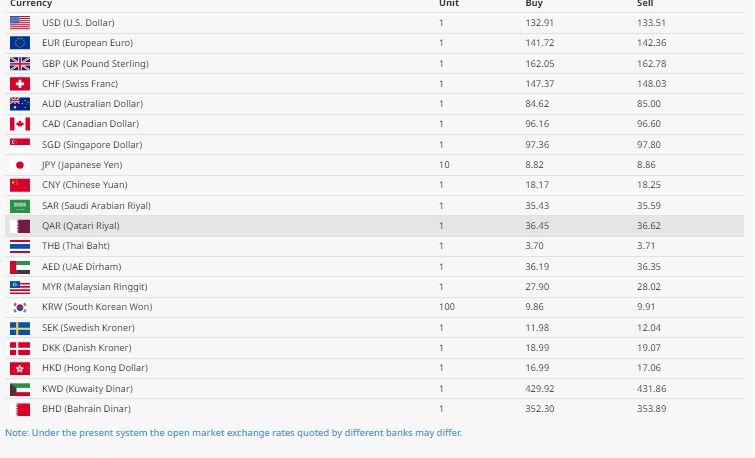Click the Swedish Kroner flag icon
This screenshot has height=458, width=755.
point(20,328)
